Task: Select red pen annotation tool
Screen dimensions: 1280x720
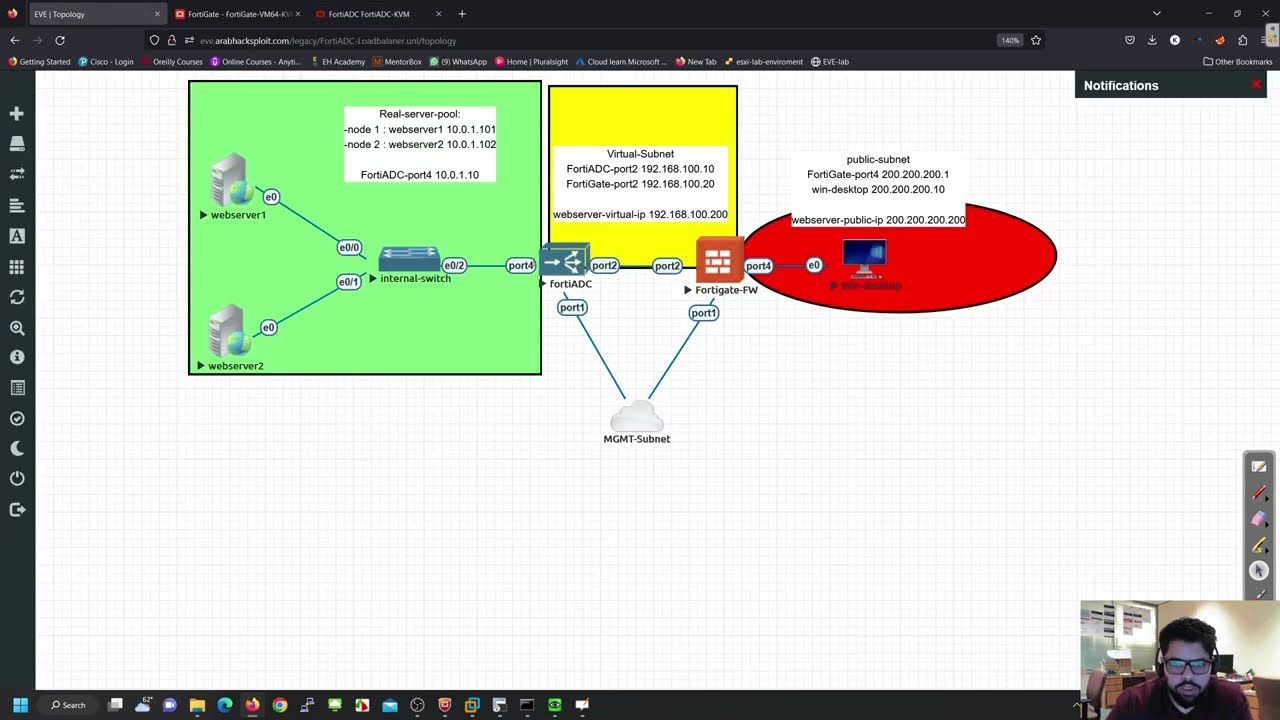Action: click(1259, 493)
